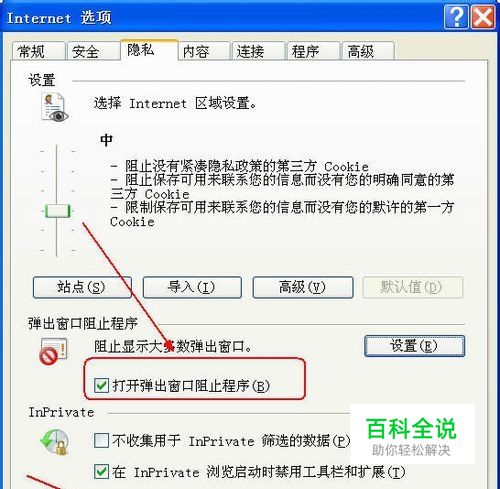Click the 导入(I) button

click(192, 287)
